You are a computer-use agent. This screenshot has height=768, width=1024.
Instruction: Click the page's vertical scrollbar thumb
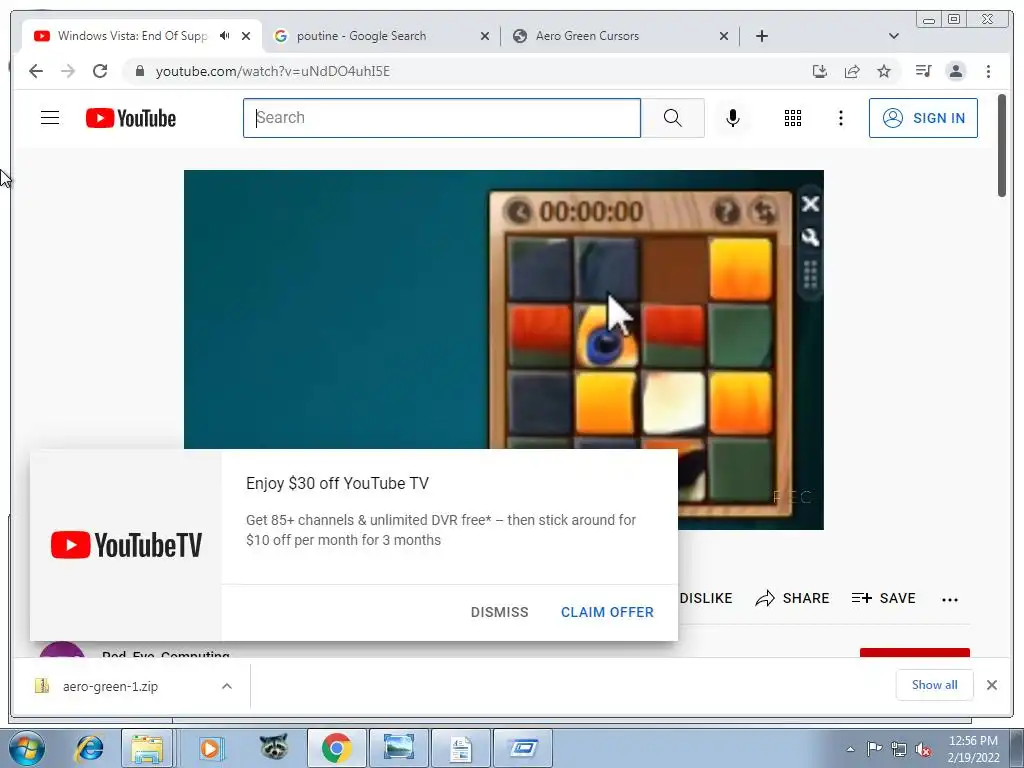[1002, 146]
